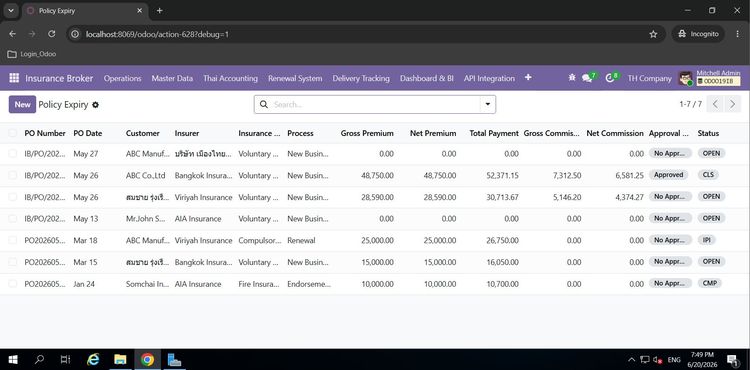Select the ABC Co.,Ltd row checkbox

click(12, 175)
